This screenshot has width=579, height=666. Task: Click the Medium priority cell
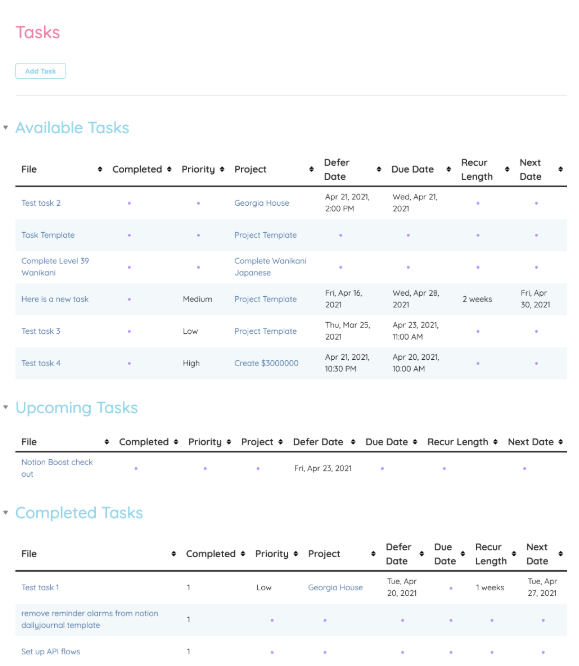tap(198, 299)
